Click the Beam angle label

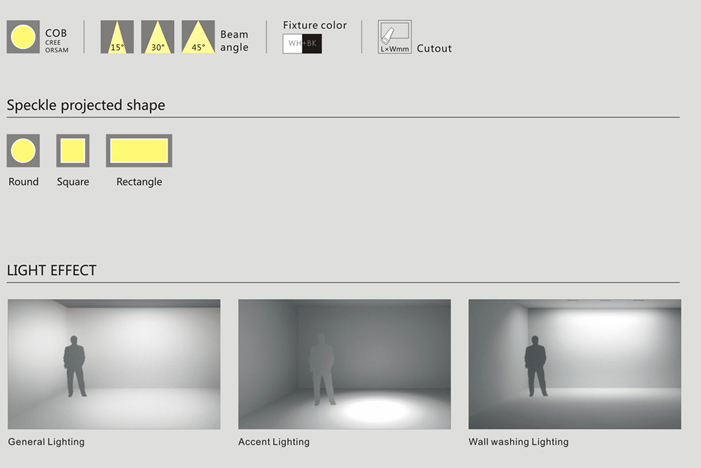click(x=234, y=41)
